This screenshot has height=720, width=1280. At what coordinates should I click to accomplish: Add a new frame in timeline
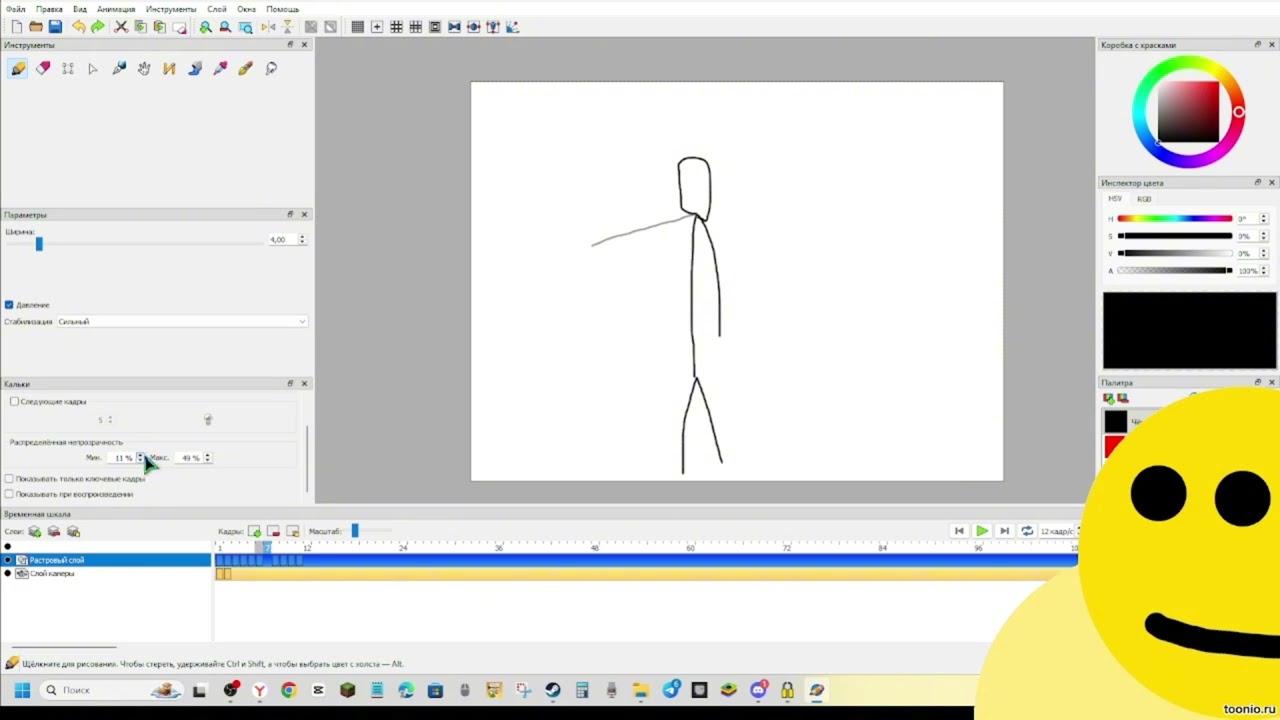pos(254,531)
